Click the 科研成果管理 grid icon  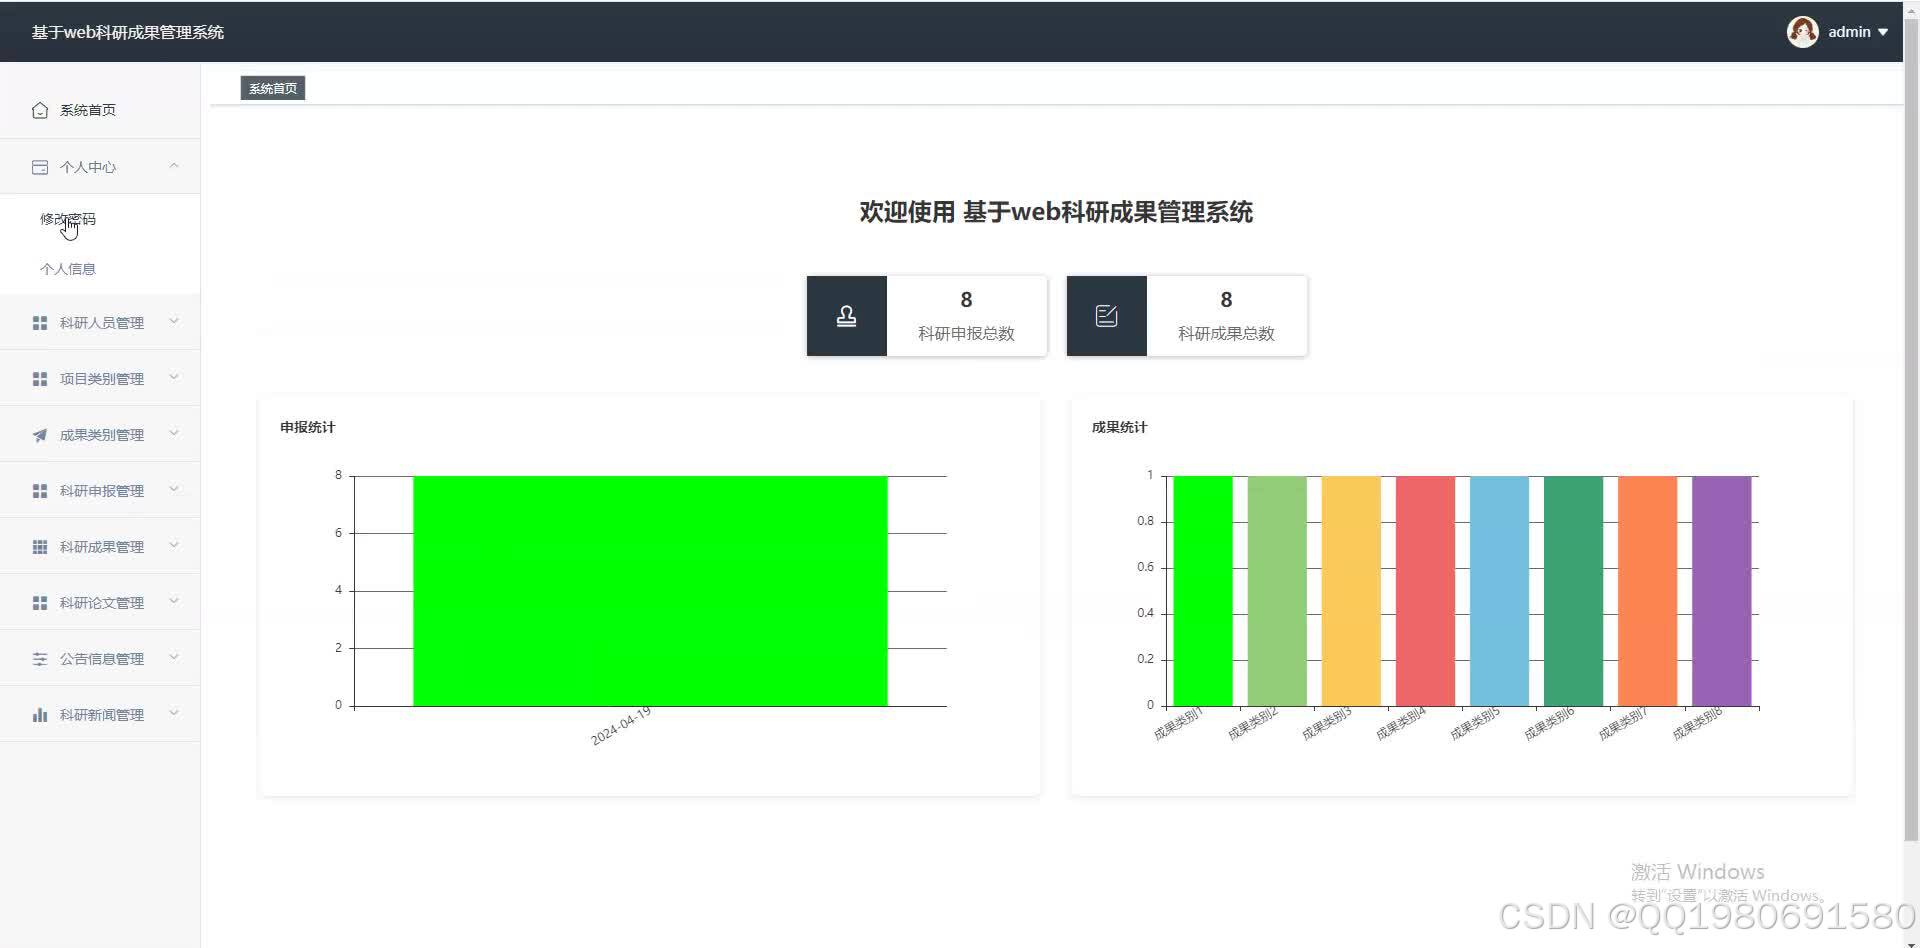pyautogui.click(x=40, y=547)
